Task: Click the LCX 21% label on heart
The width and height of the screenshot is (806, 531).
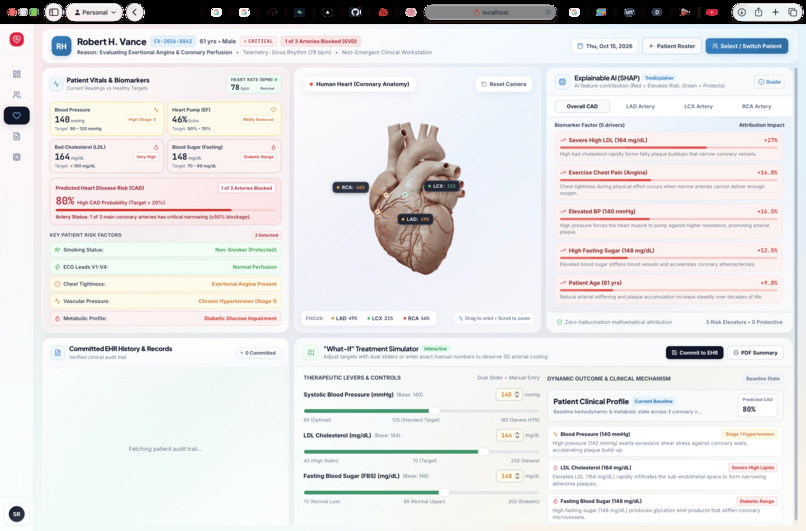Action: point(442,186)
